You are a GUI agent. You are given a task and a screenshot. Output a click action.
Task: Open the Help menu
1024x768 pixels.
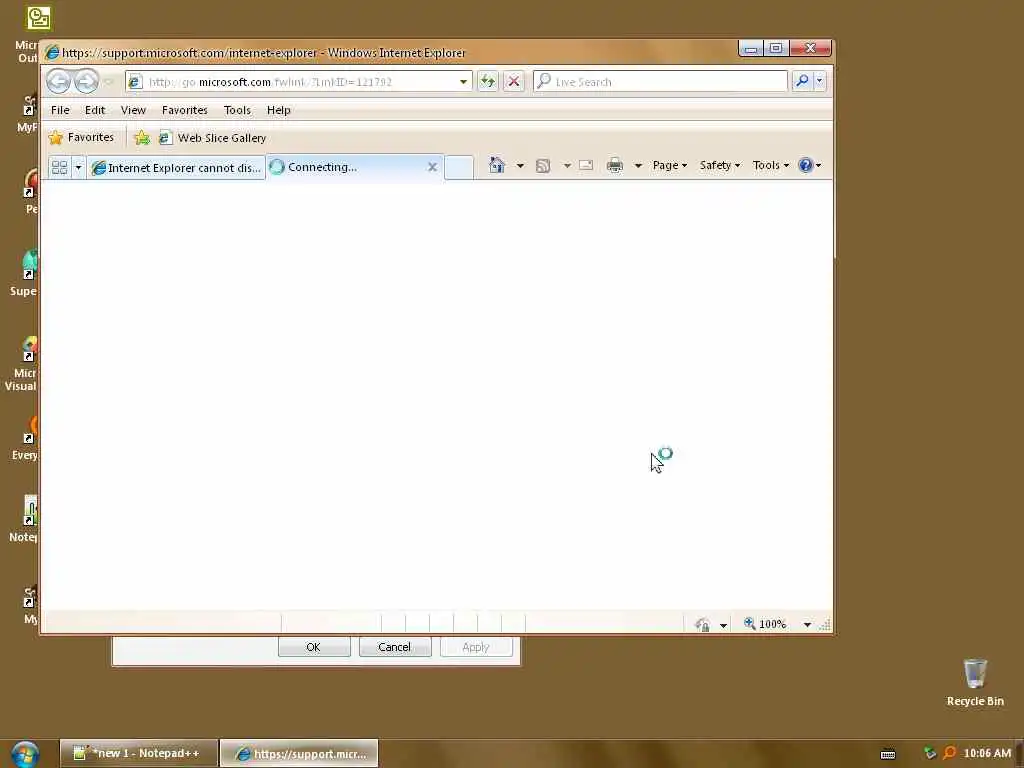pos(279,110)
